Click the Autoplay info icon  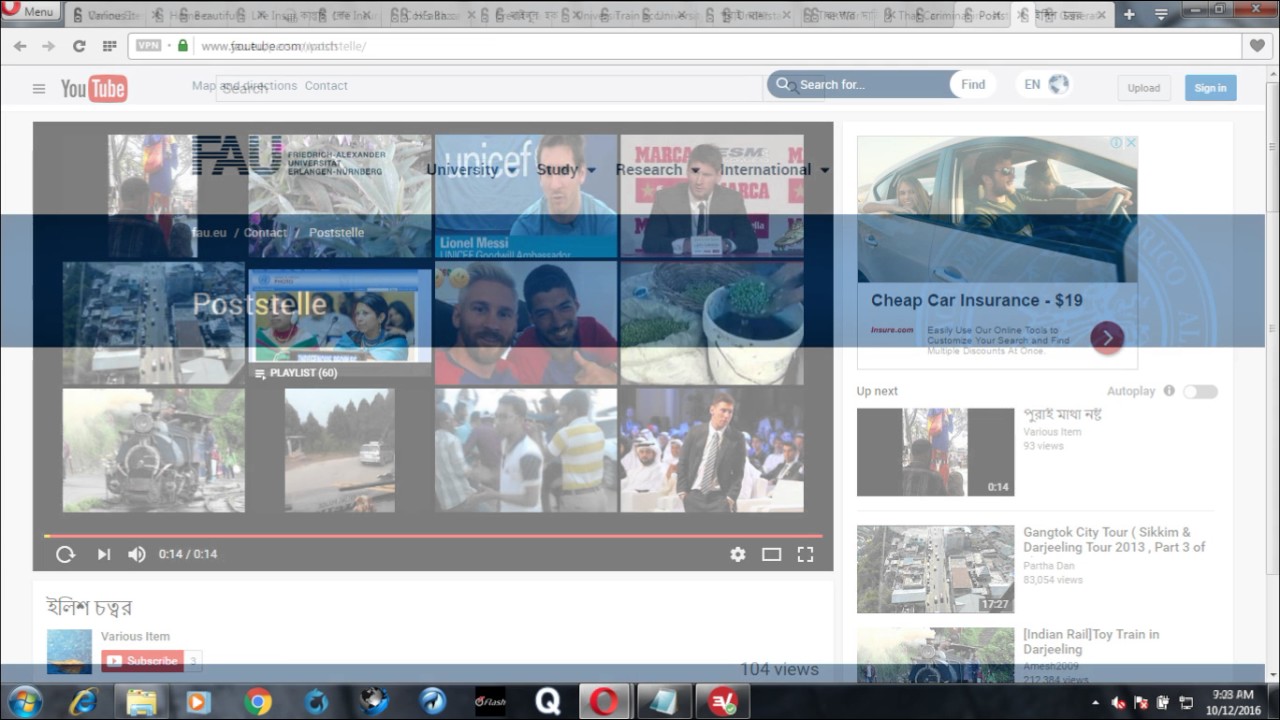click(1168, 391)
